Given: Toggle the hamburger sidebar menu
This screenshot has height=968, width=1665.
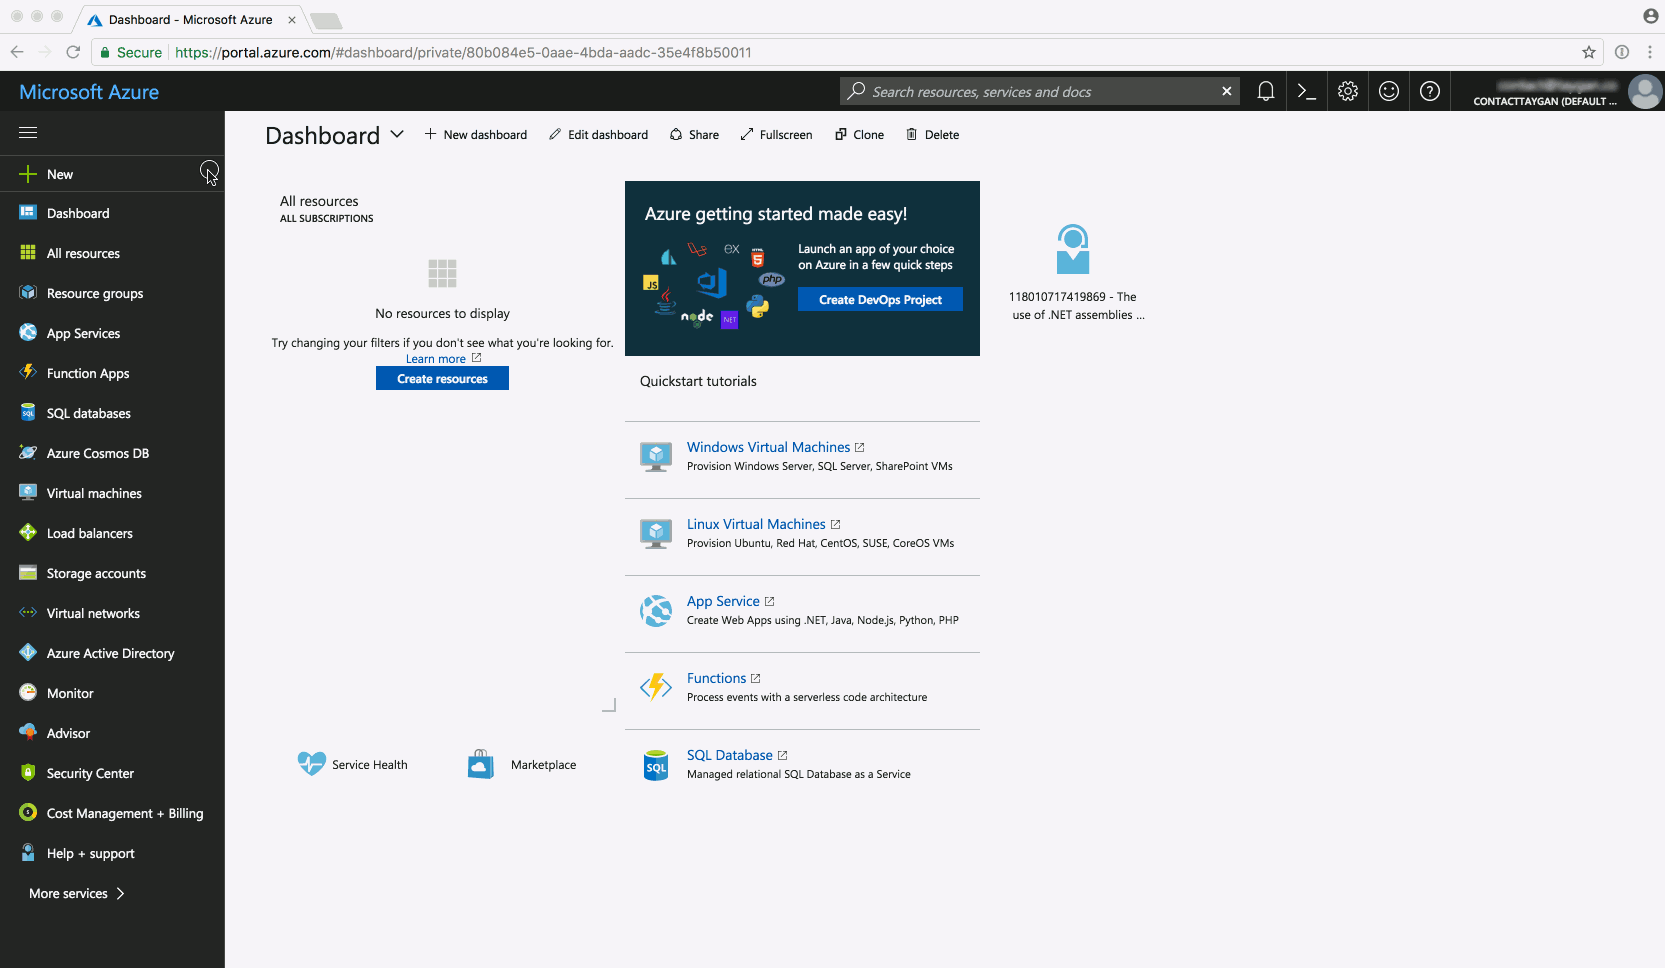Looking at the screenshot, I should point(28,132).
